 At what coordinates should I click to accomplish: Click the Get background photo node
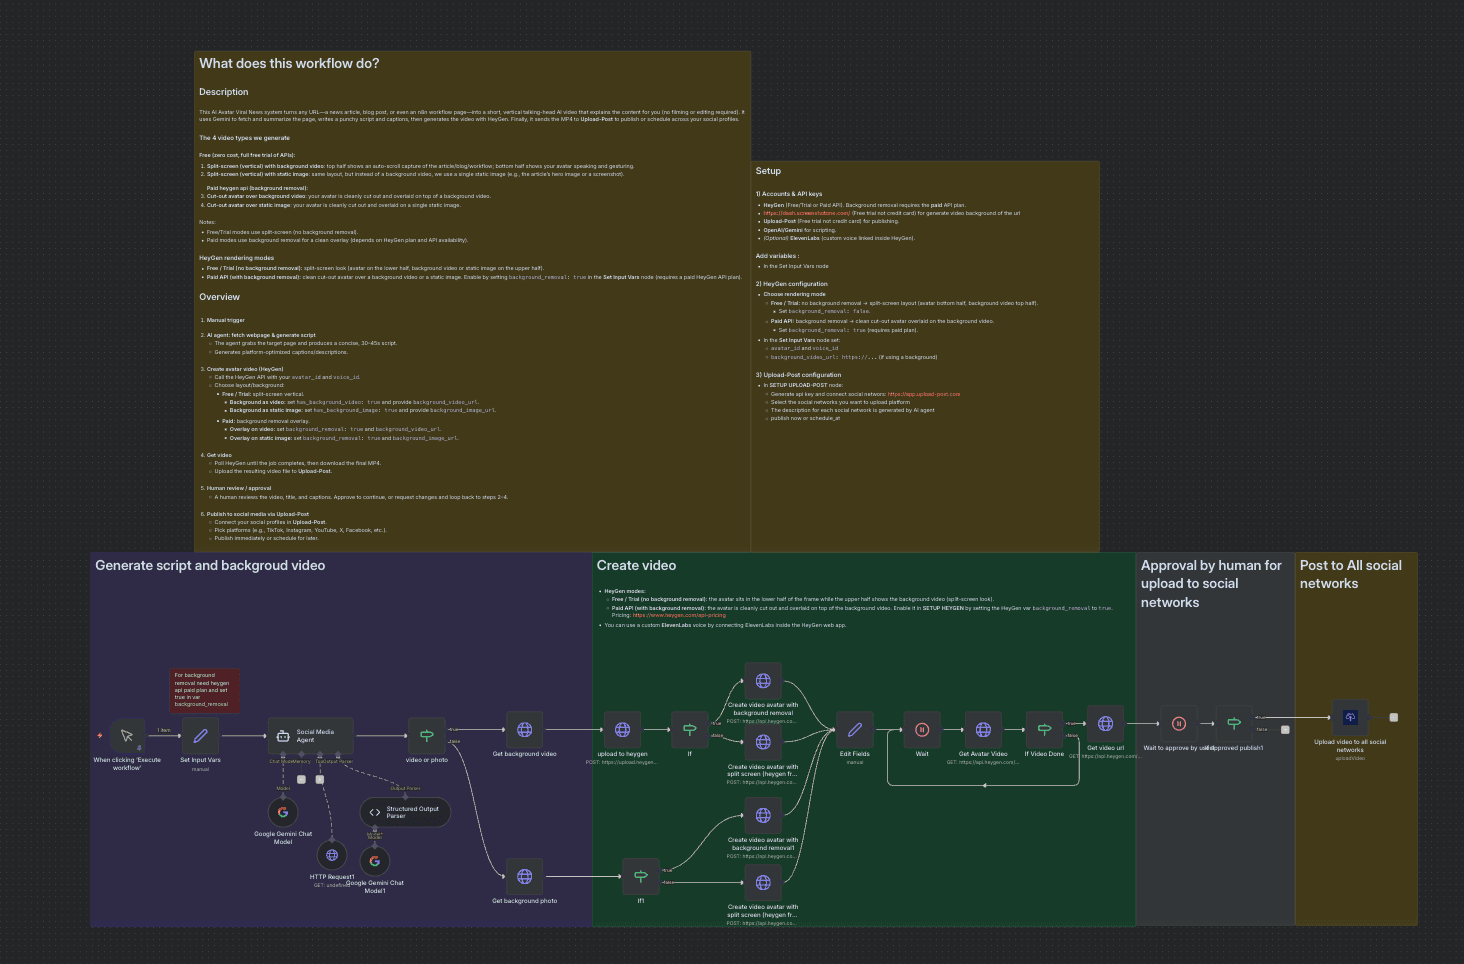(524, 877)
